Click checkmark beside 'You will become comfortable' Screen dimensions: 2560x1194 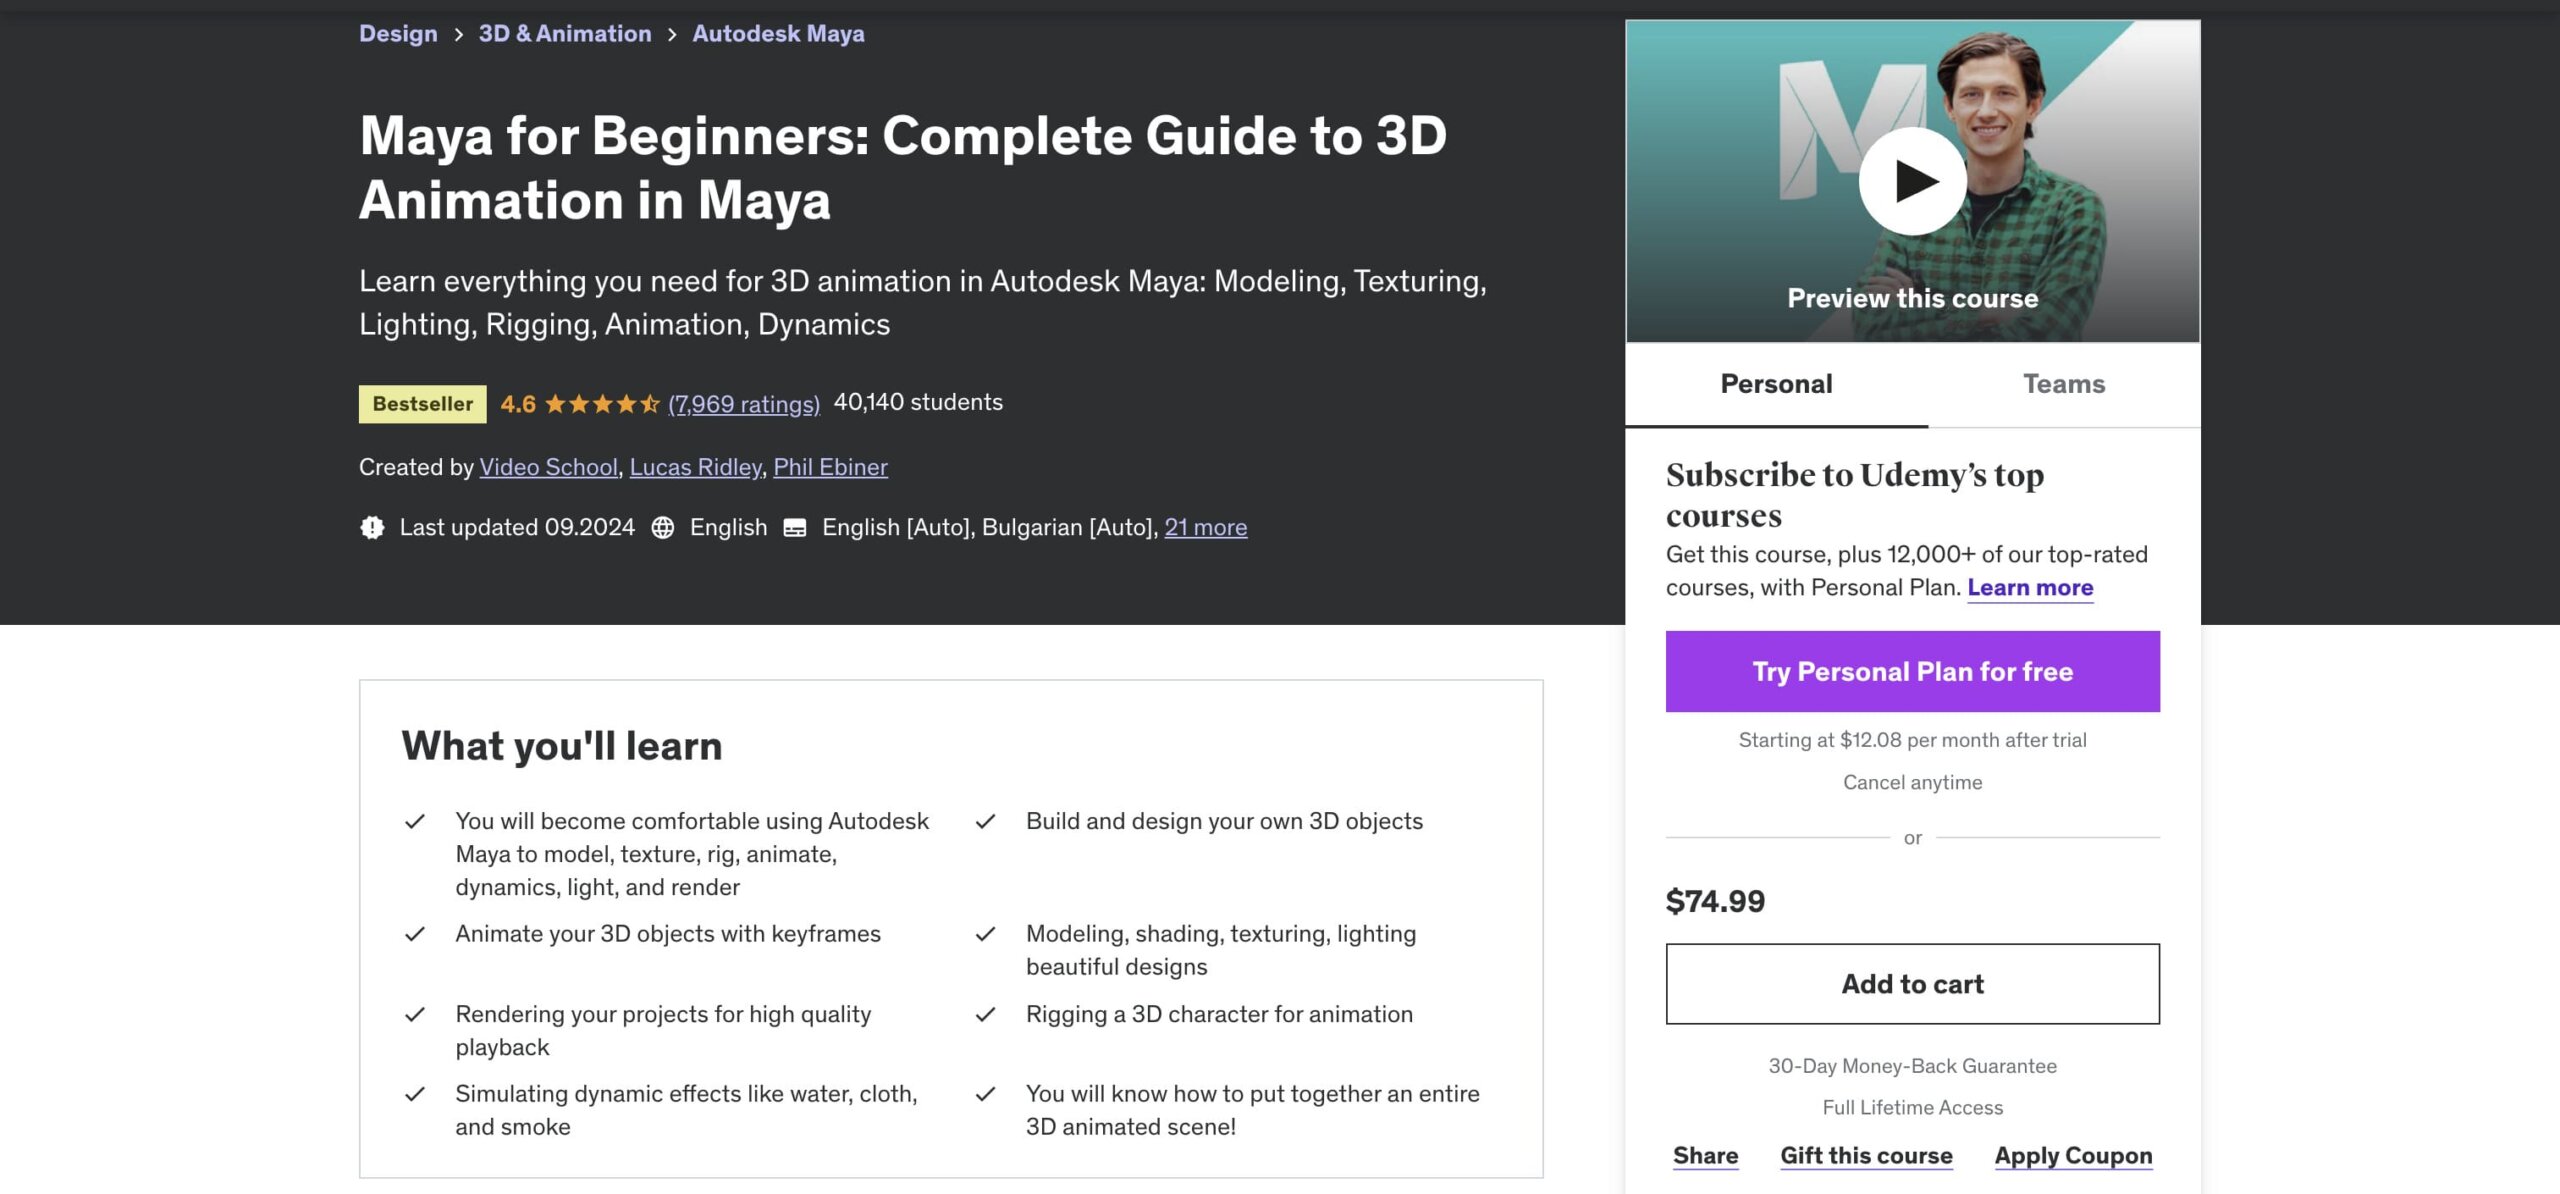point(414,822)
